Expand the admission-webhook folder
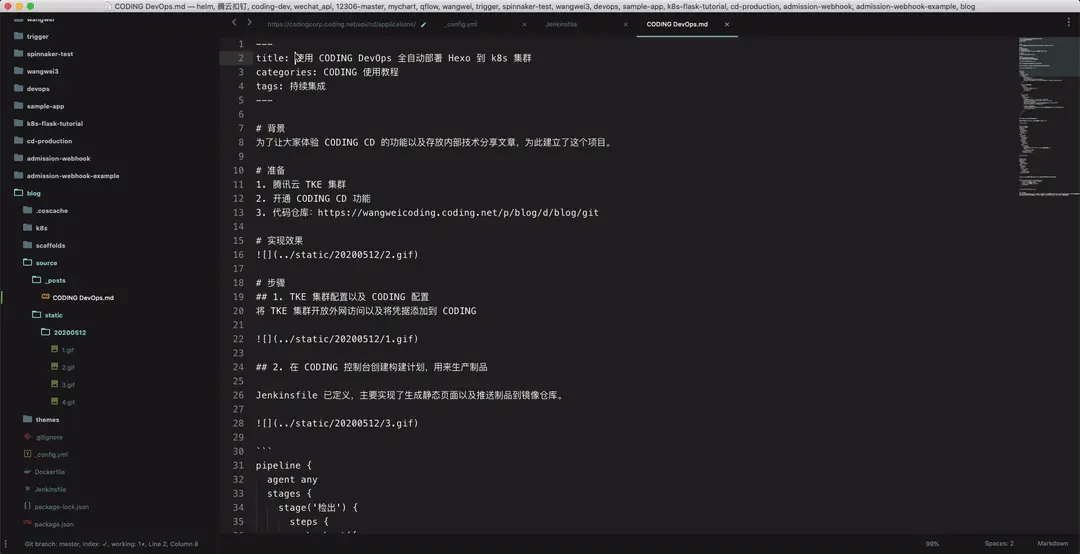The height and width of the screenshot is (554, 1080). tap(19, 158)
